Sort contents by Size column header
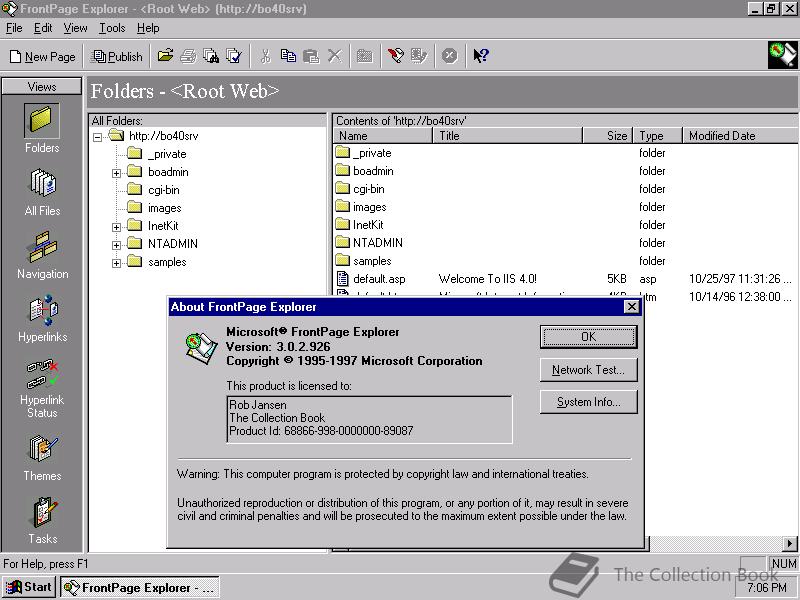 (x=608, y=136)
